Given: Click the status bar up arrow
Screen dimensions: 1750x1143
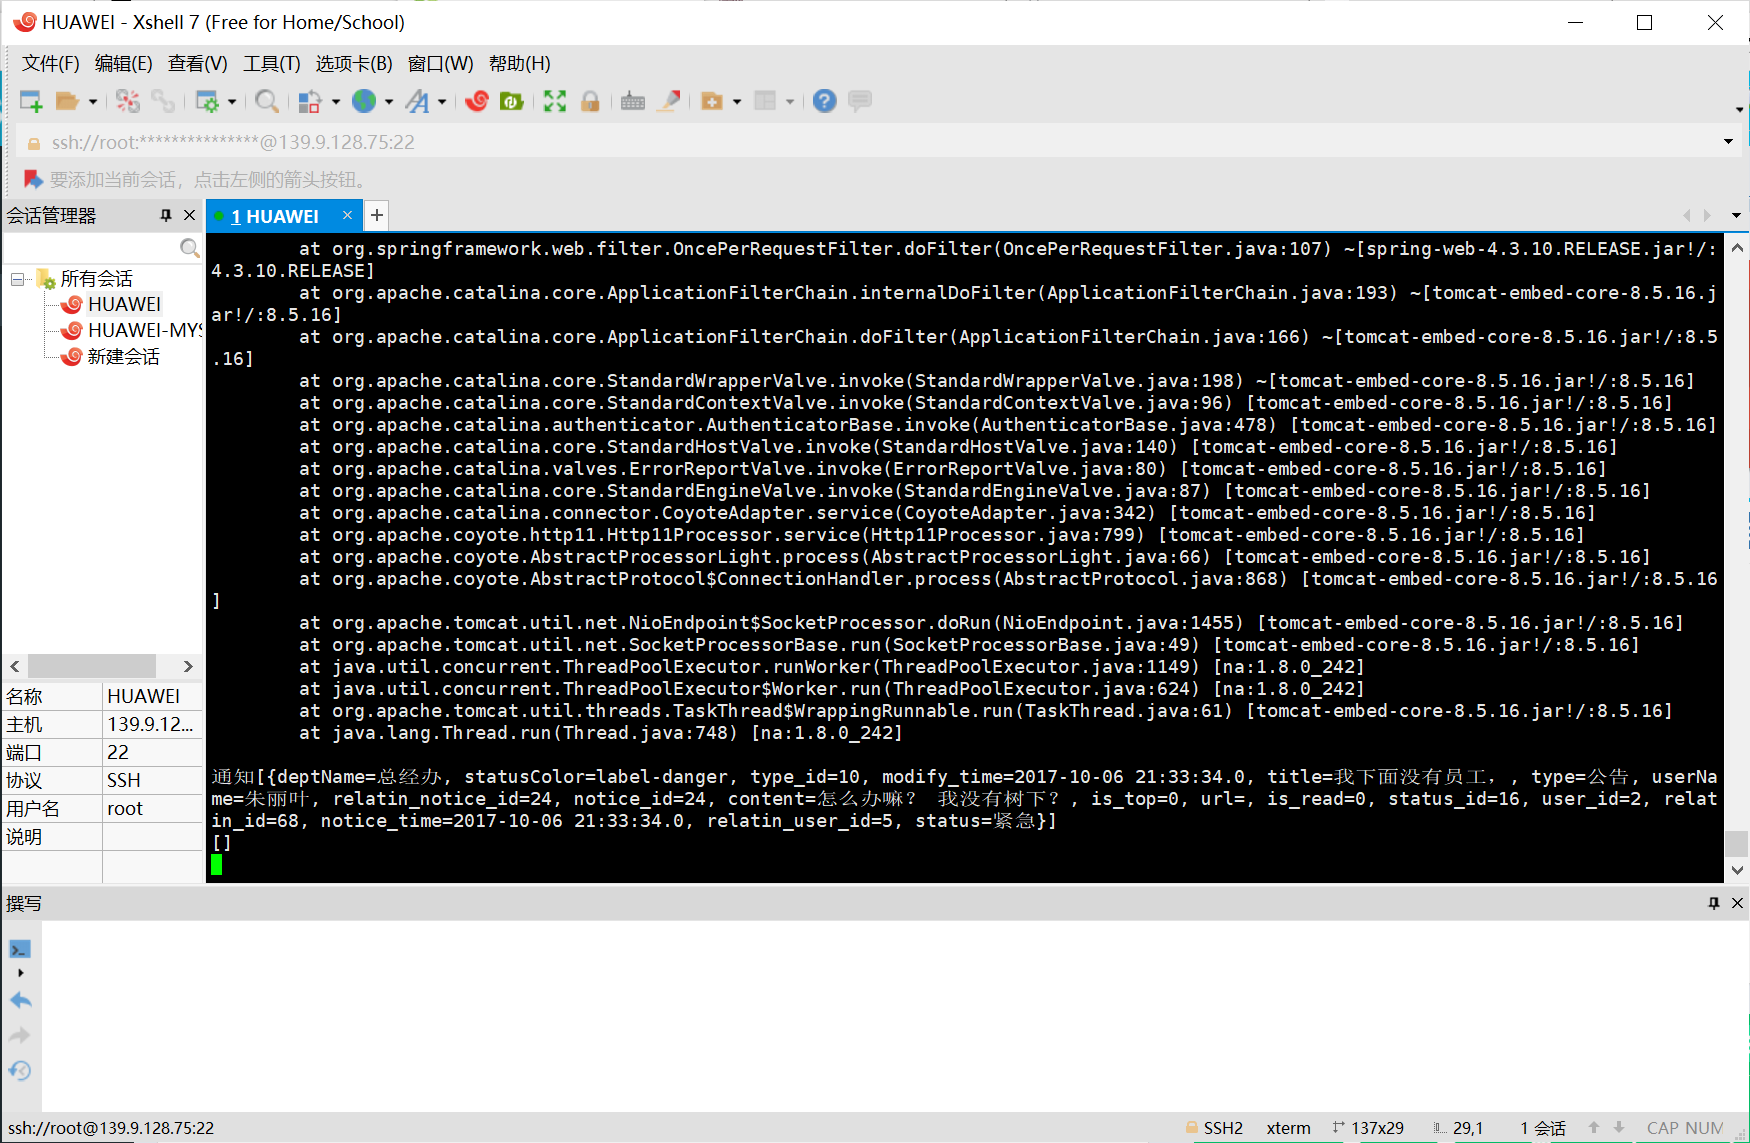Looking at the screenshot, I should coord(1594,1127).
